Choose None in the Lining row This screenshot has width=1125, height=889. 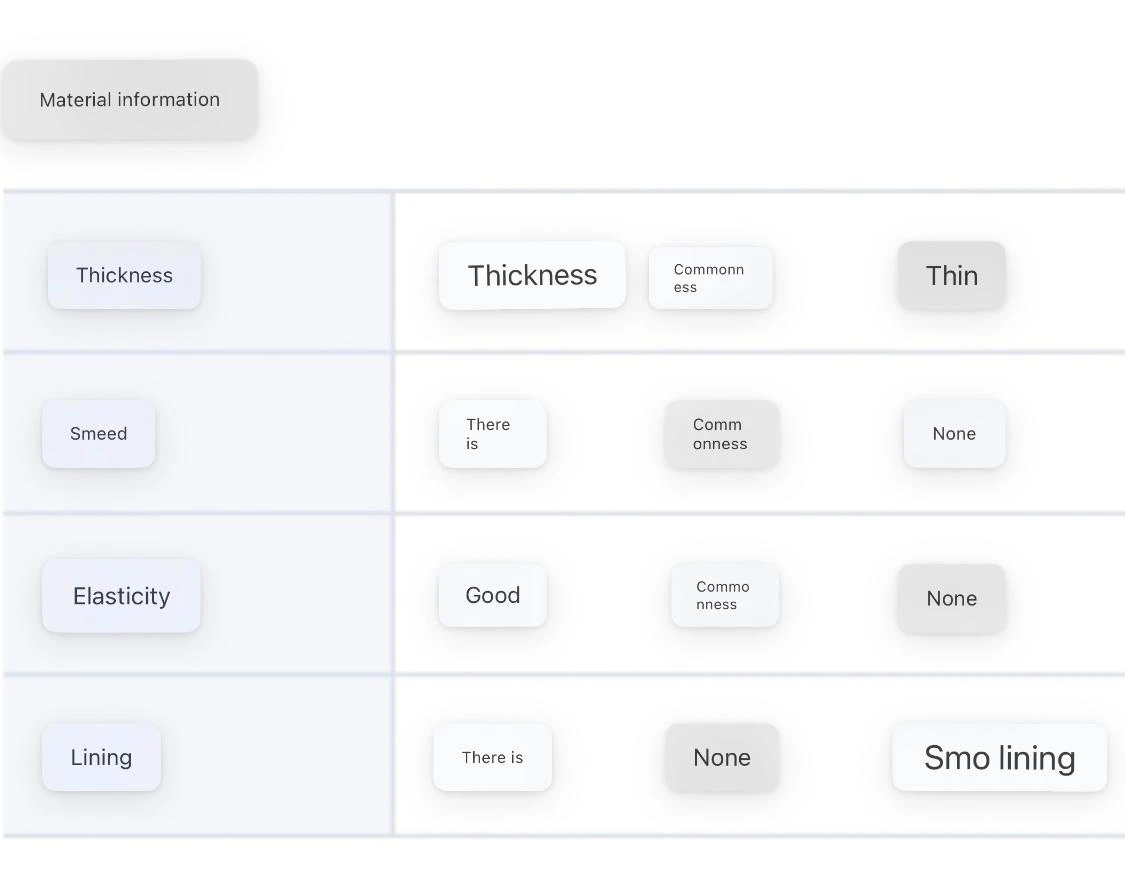pos(721,757)
